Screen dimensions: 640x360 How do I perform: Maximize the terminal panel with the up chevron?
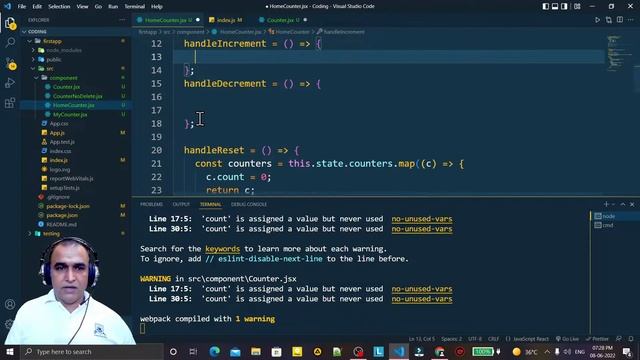tap(623, 204)
